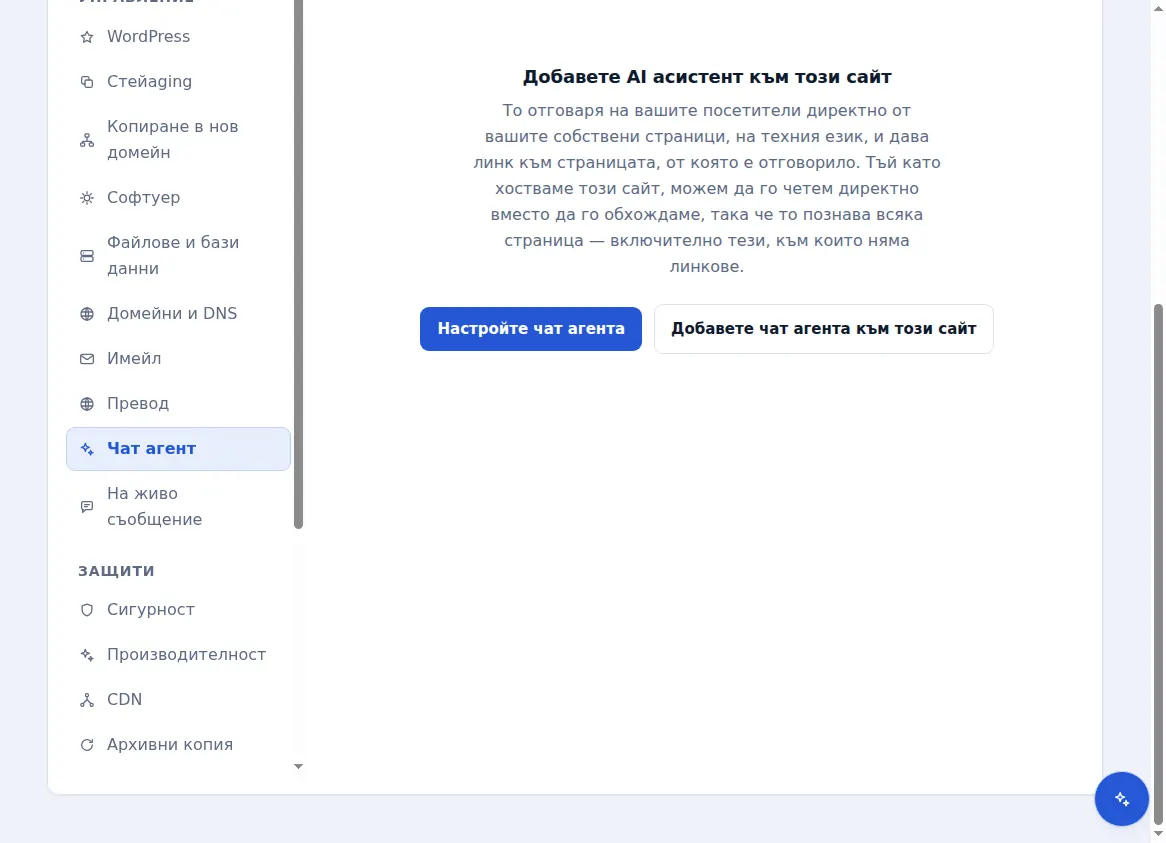
Task: Click the database icon beside Файлове и бази данни
Action: point(87,256)
